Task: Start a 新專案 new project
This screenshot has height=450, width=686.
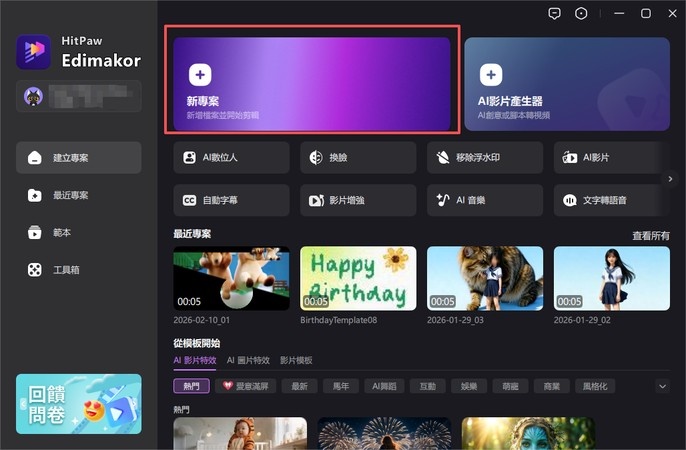Action: [312, 84]
